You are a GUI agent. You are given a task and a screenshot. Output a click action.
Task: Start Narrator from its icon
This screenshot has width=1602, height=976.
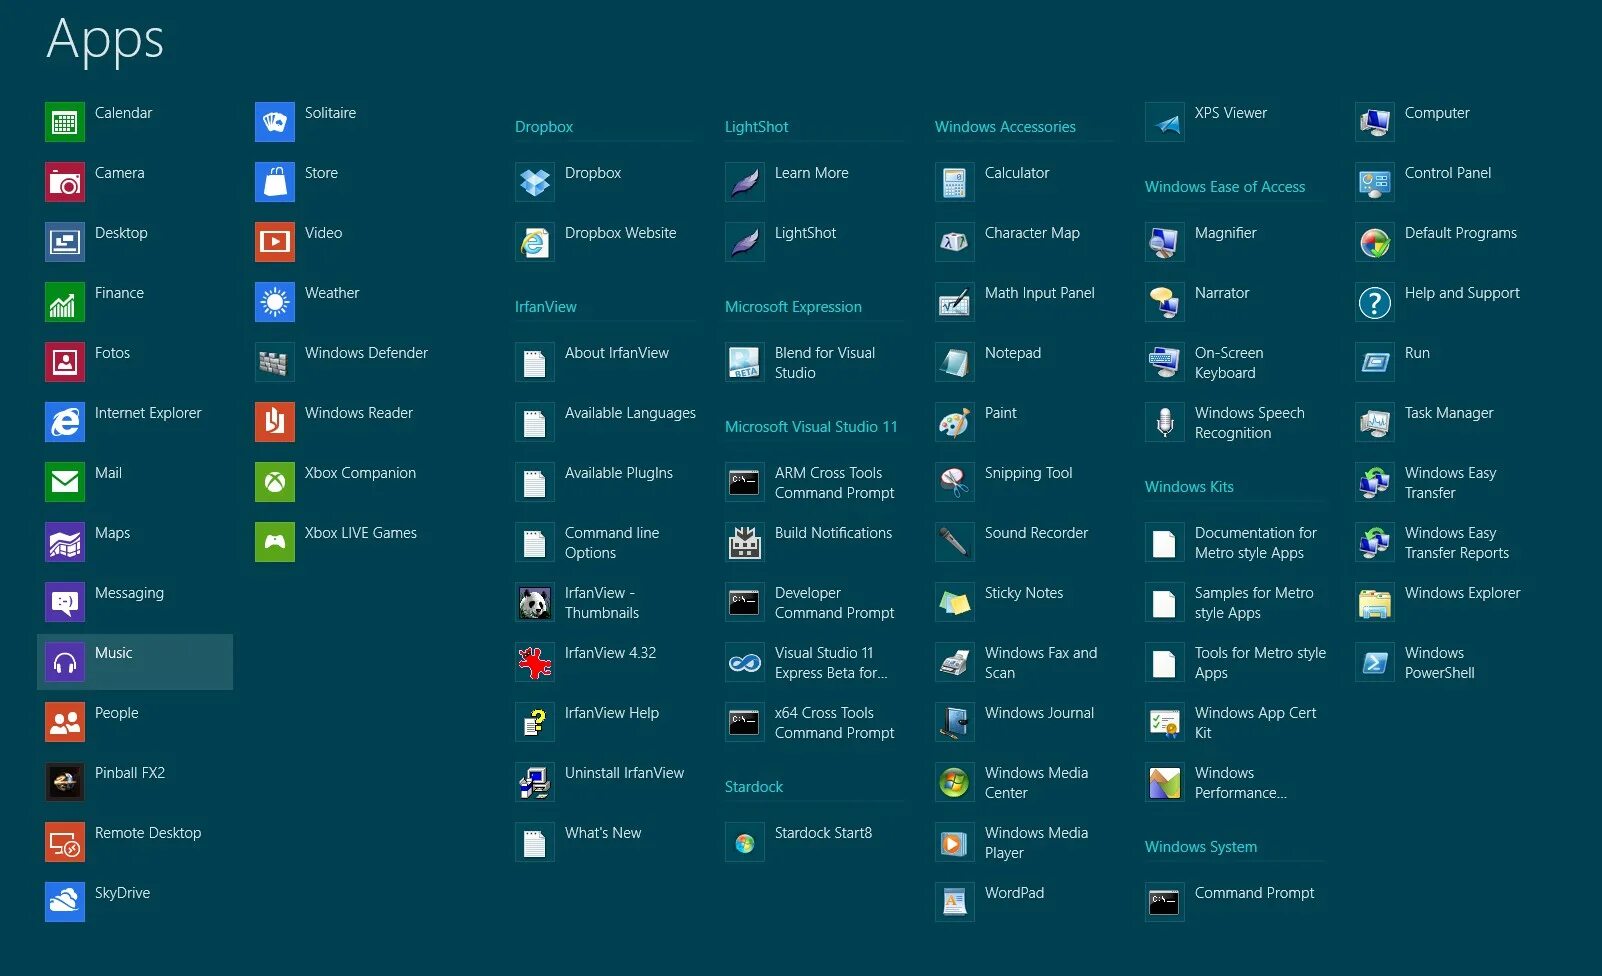click(x=1165, y=302)
